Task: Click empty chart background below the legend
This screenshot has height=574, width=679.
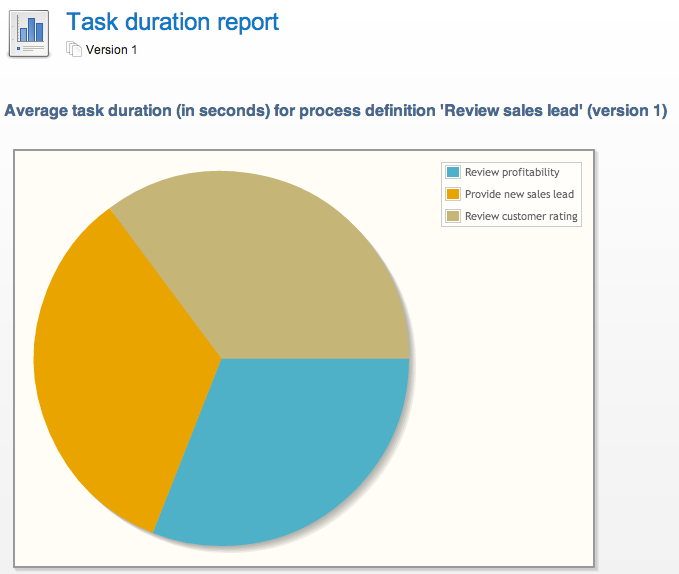Action: point(510,400)
